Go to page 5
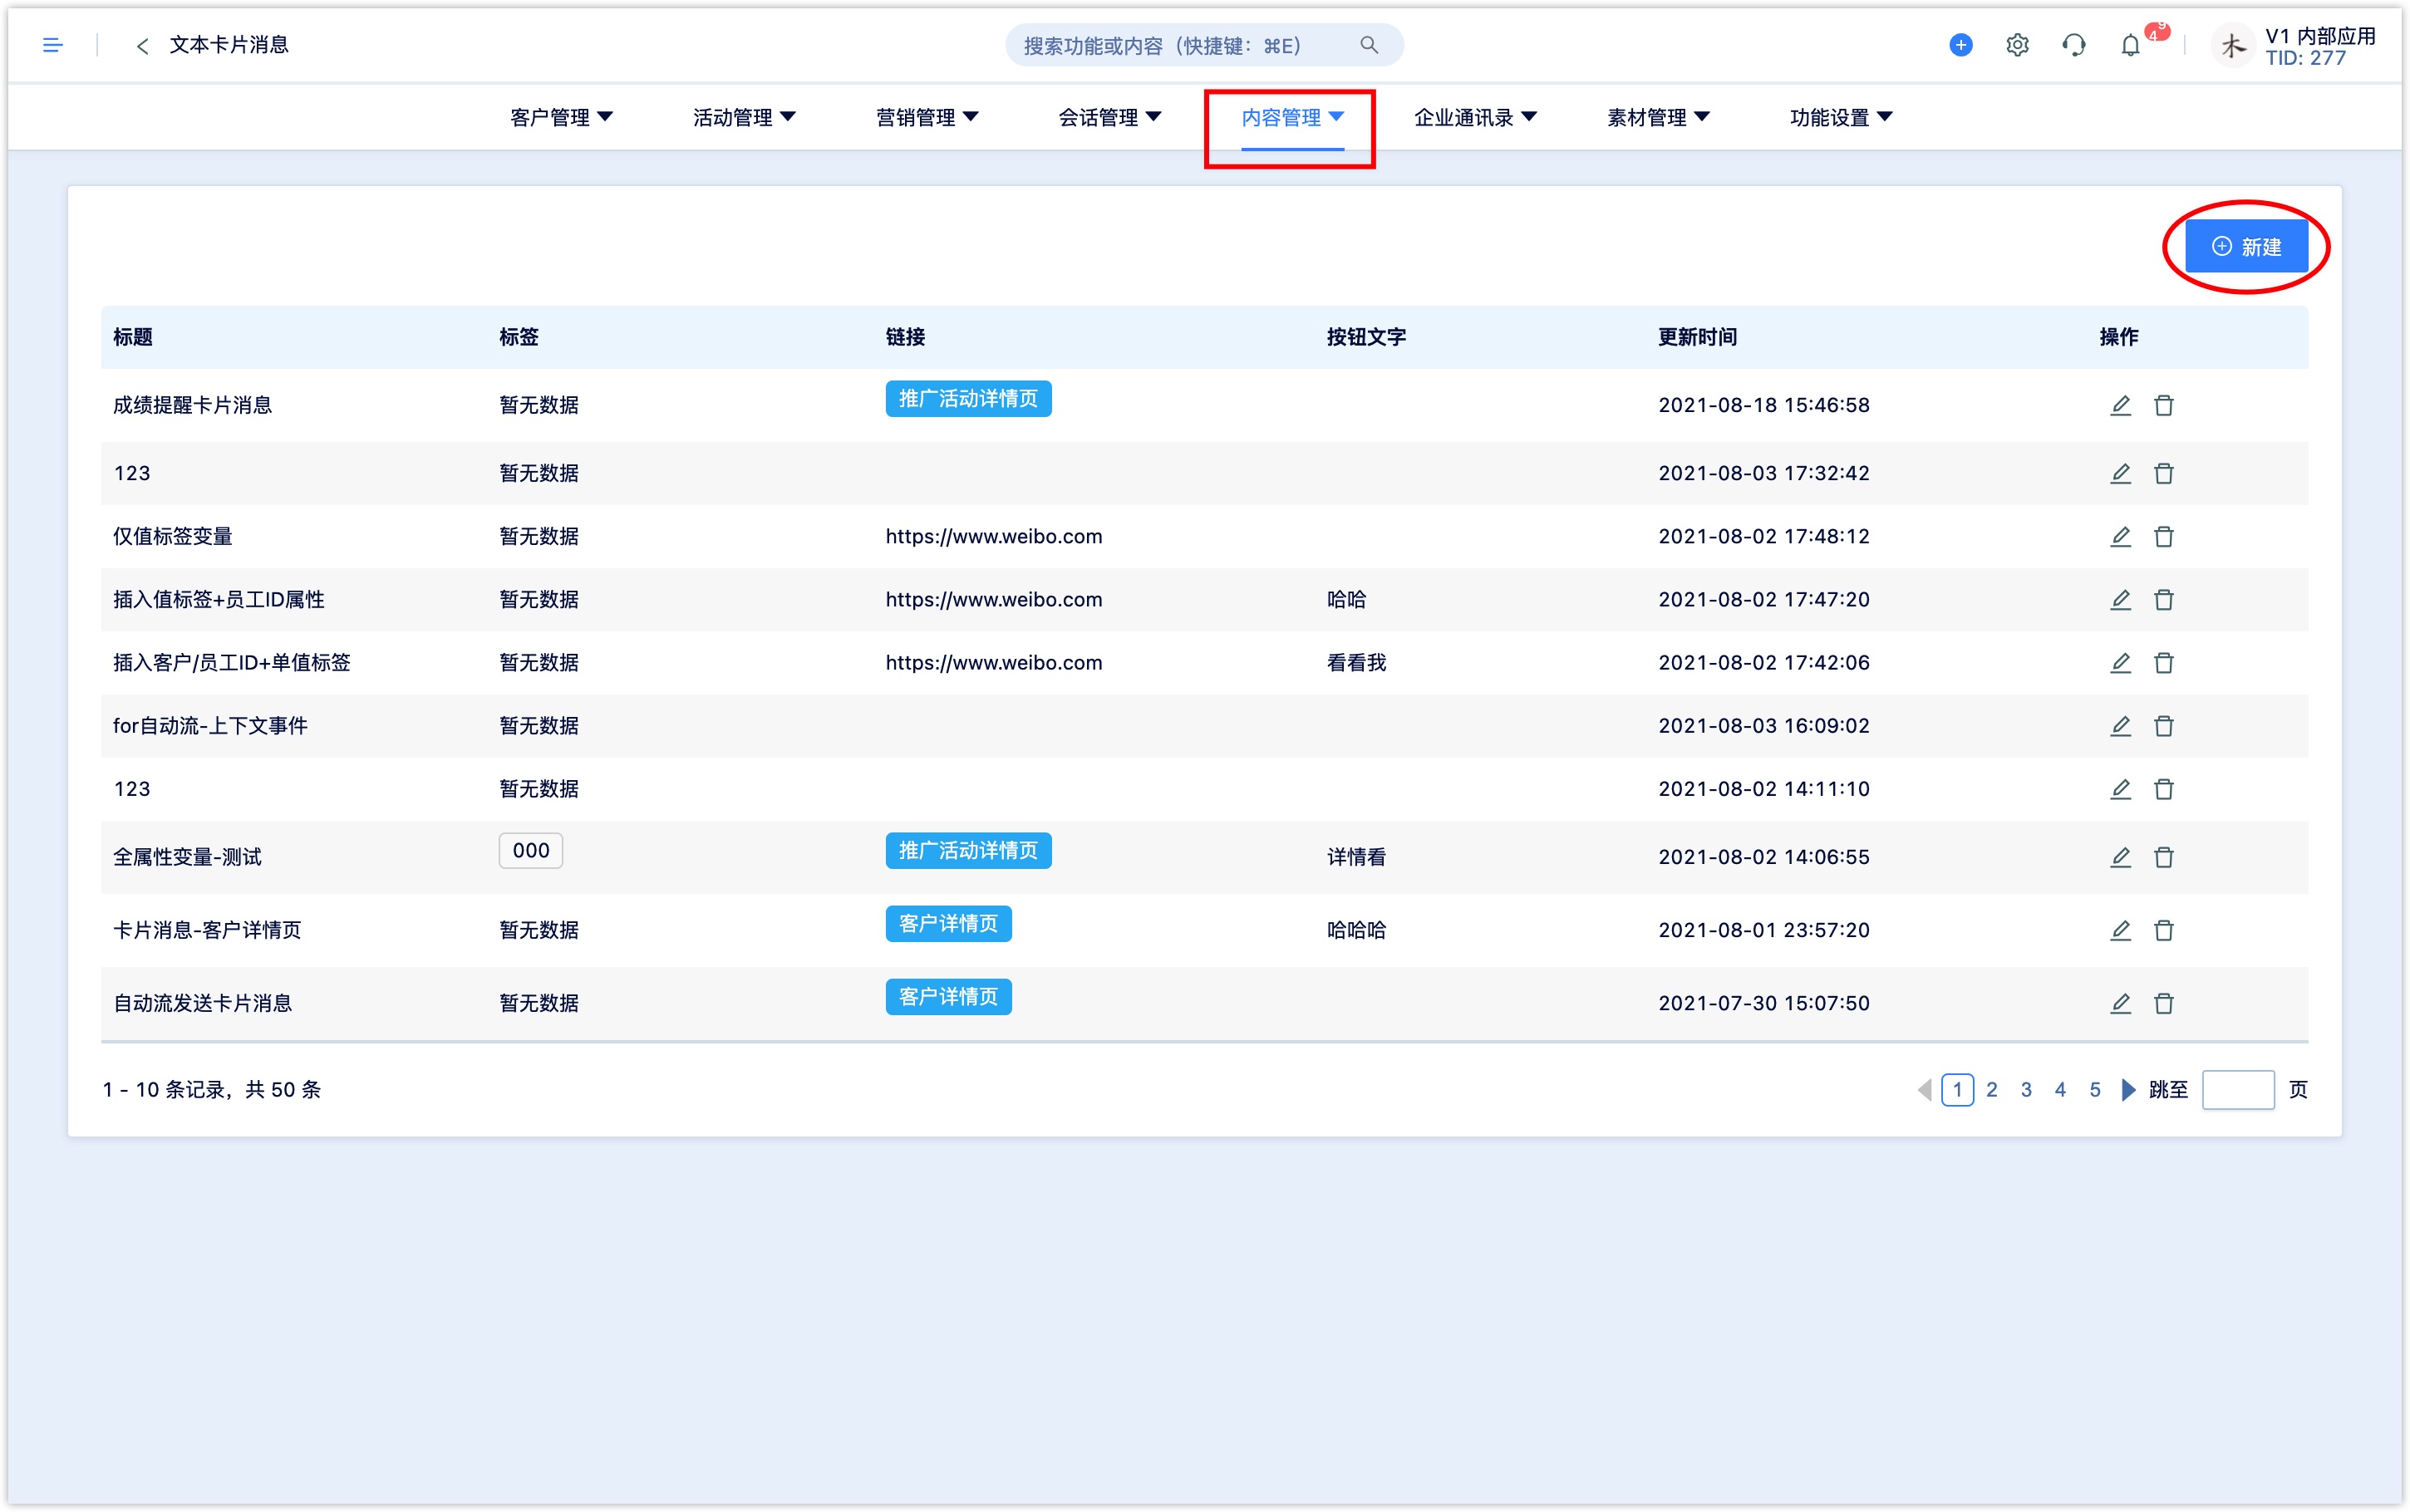Viewport: 2410px width, 1512px height. coord(2094,1089)
